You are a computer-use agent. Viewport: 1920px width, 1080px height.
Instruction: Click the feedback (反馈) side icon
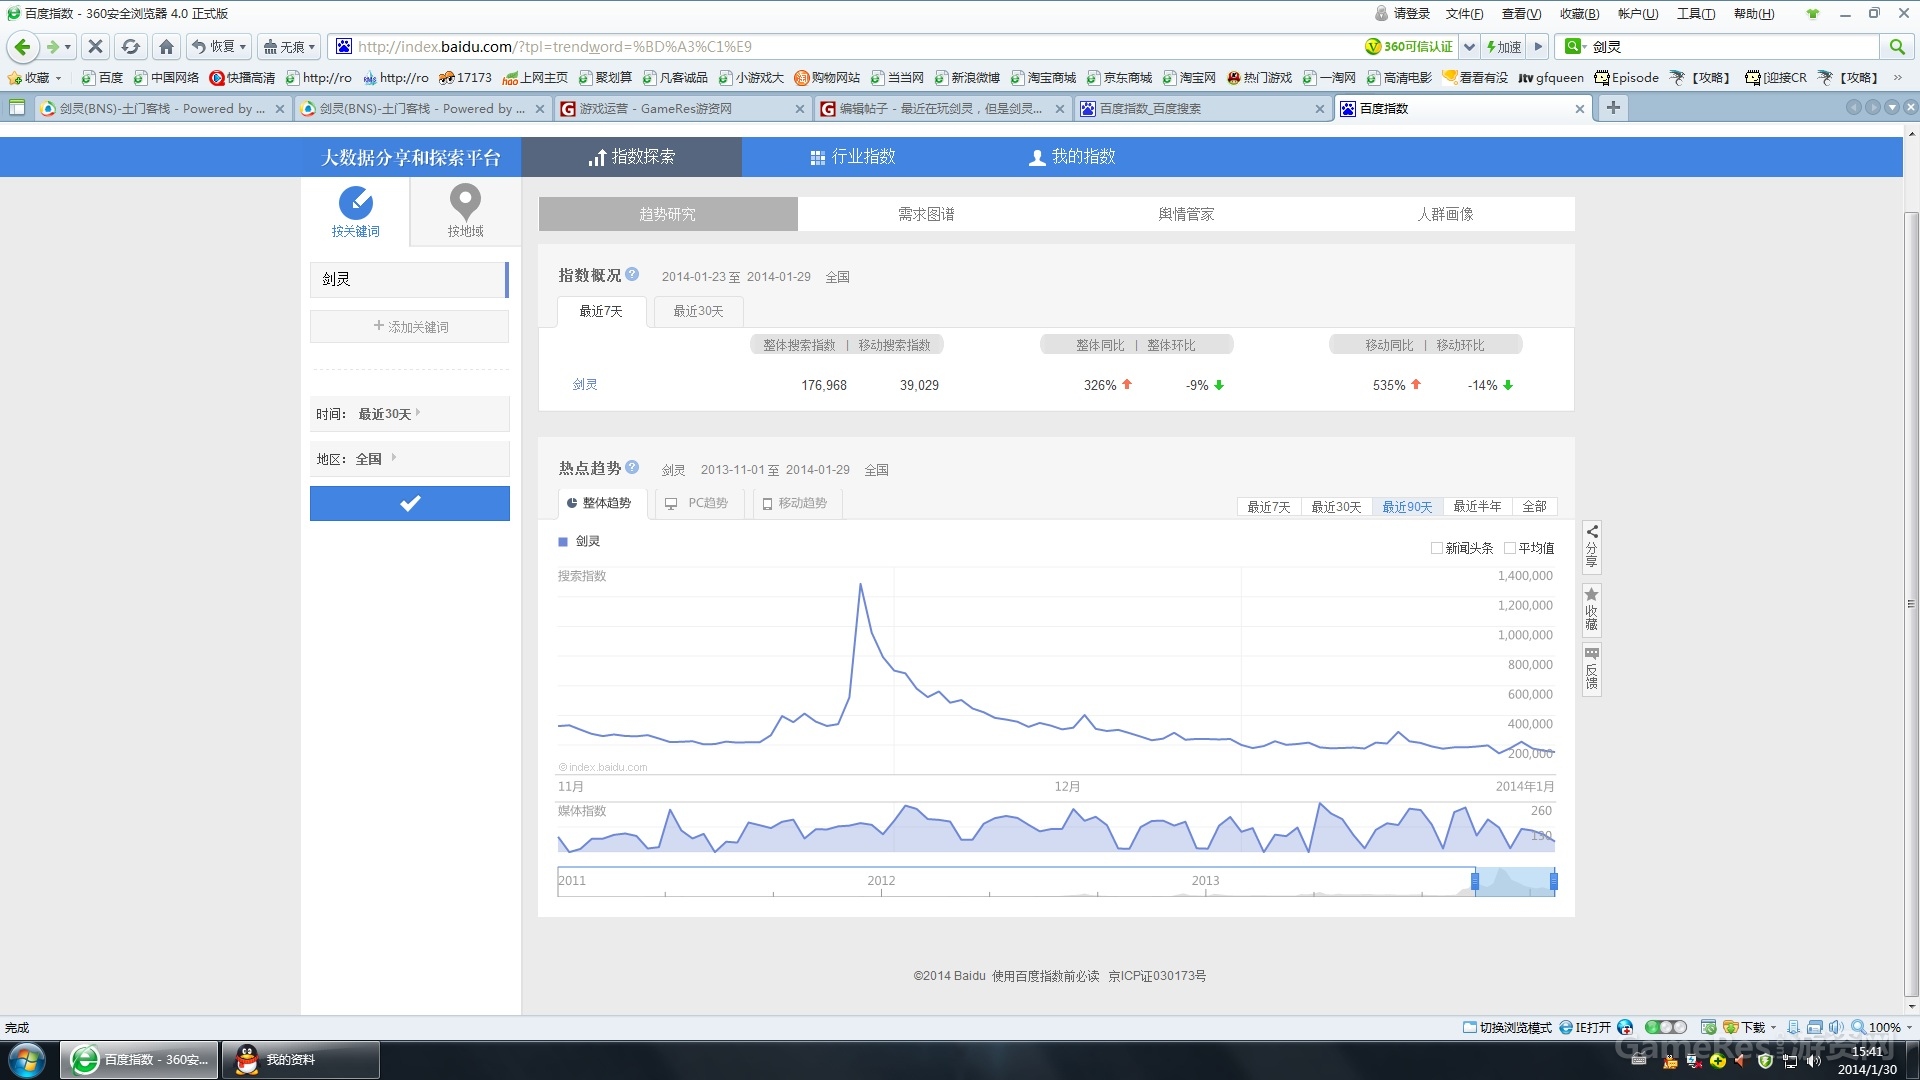point(1592,670)
